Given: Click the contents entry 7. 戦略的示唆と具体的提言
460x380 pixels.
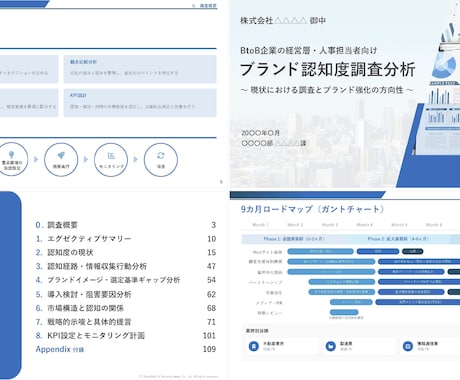Looking at the screenshot, I should [83, 322].
